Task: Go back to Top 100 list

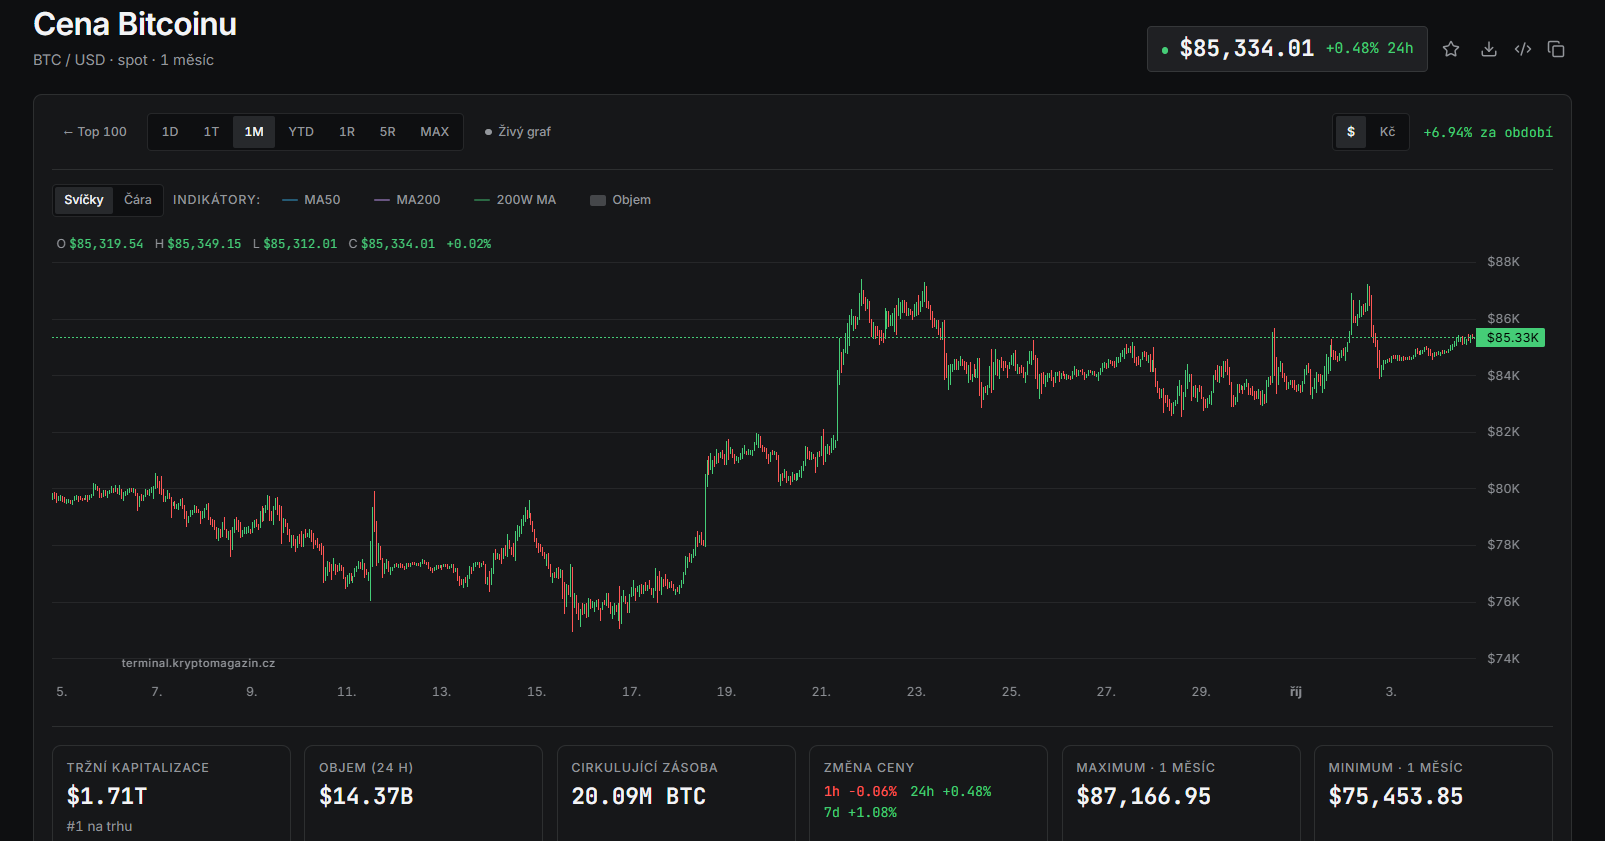Action: 95,132
